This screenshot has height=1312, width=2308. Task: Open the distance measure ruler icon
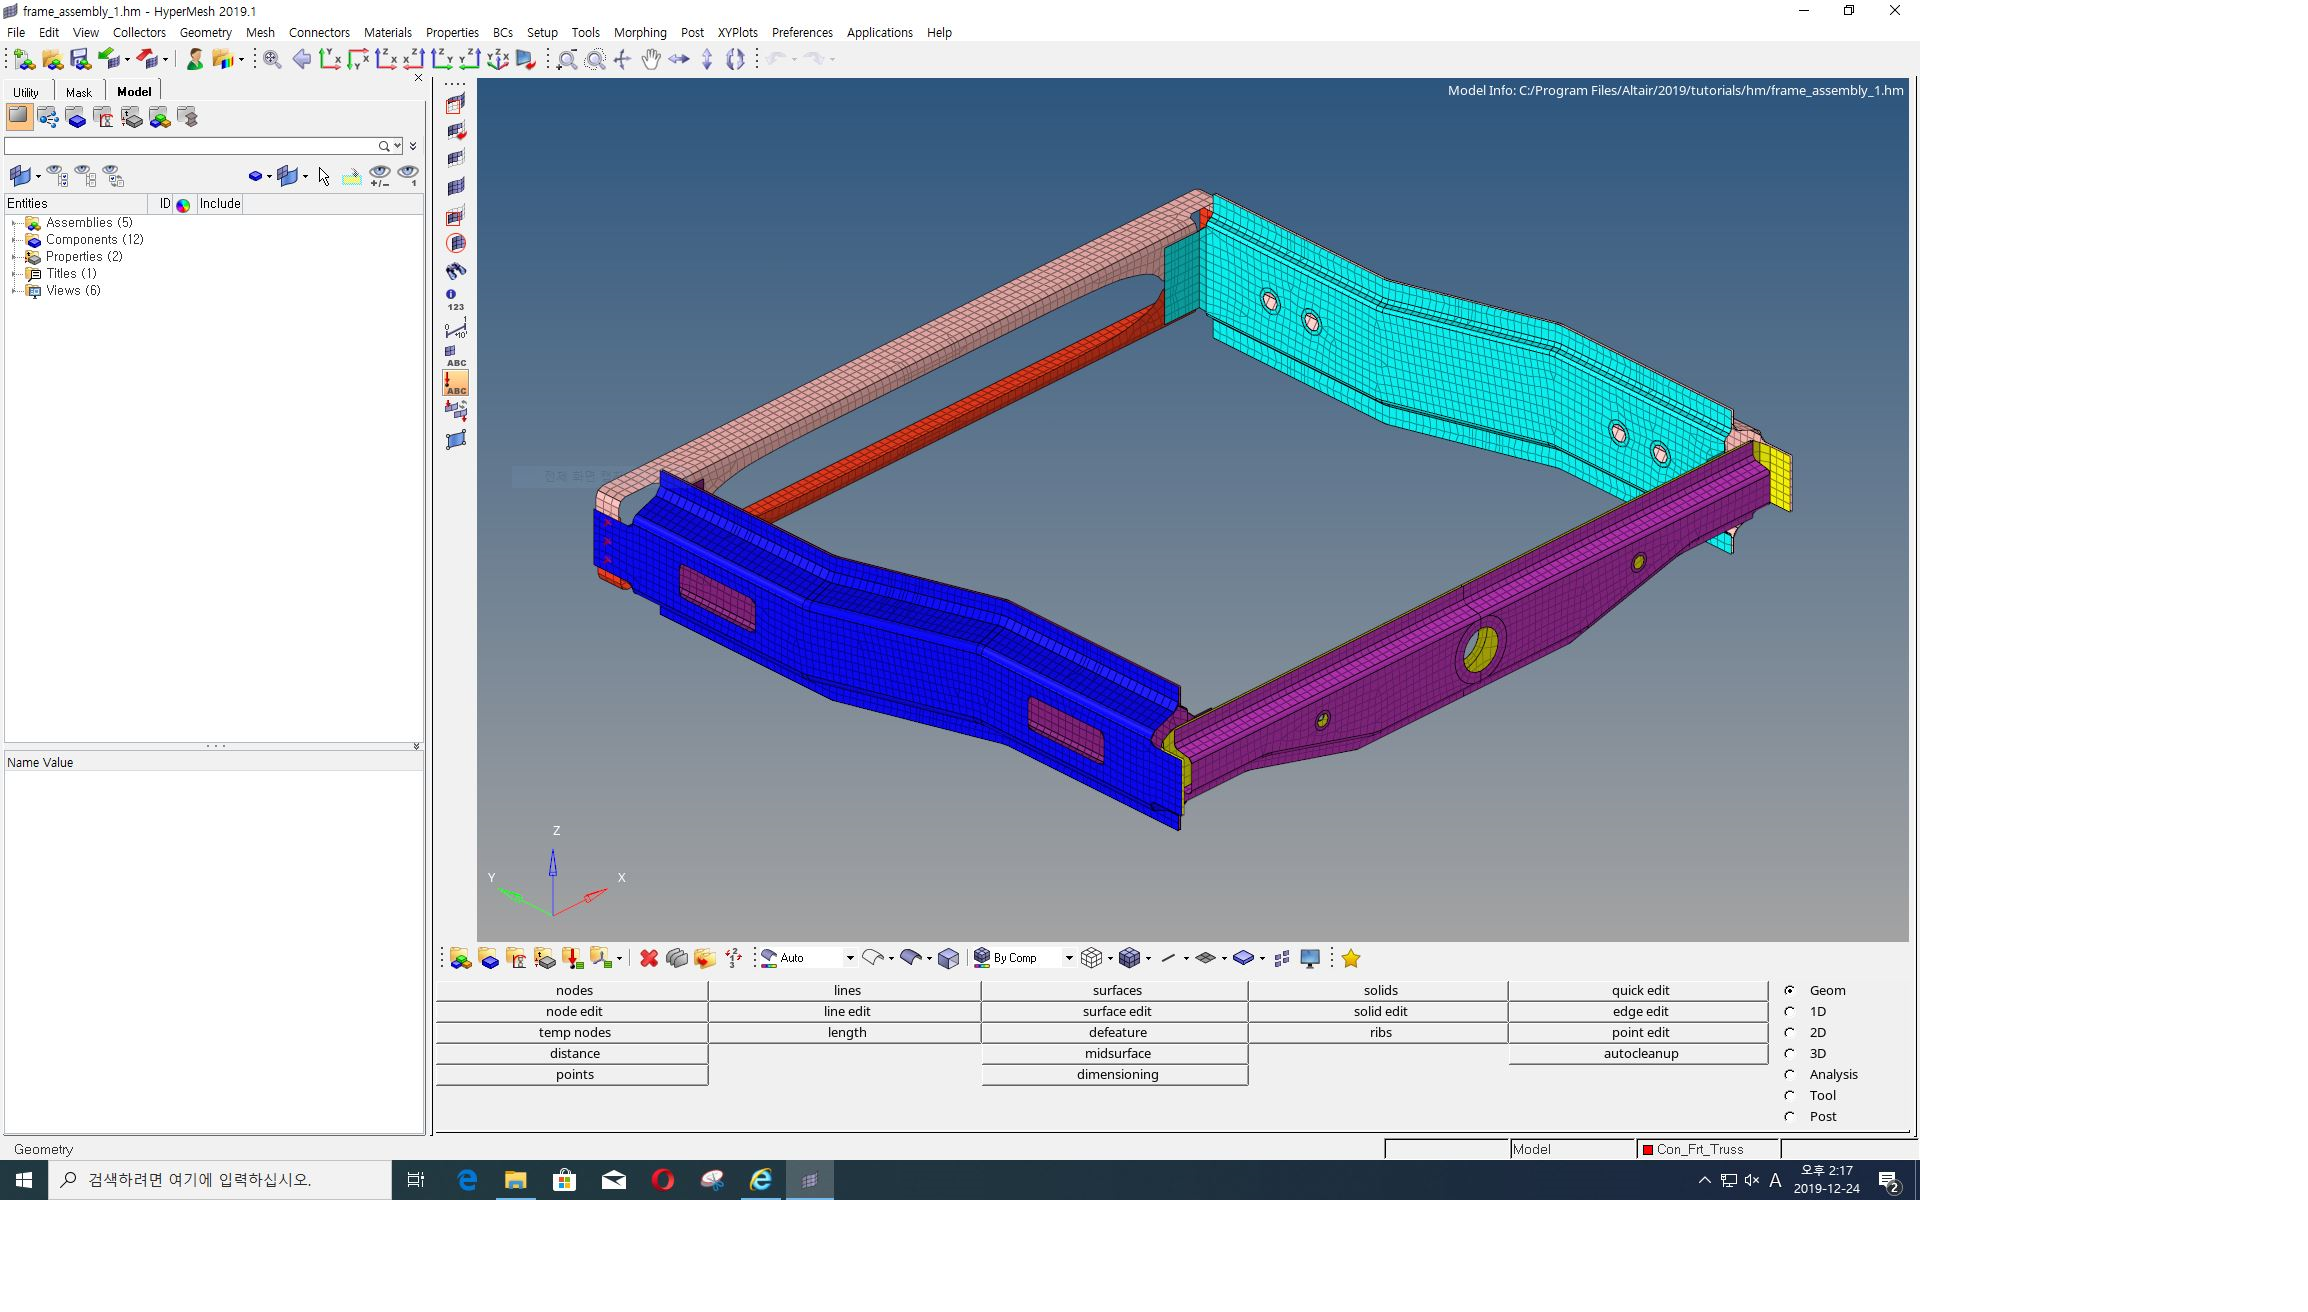coord(456,328)
